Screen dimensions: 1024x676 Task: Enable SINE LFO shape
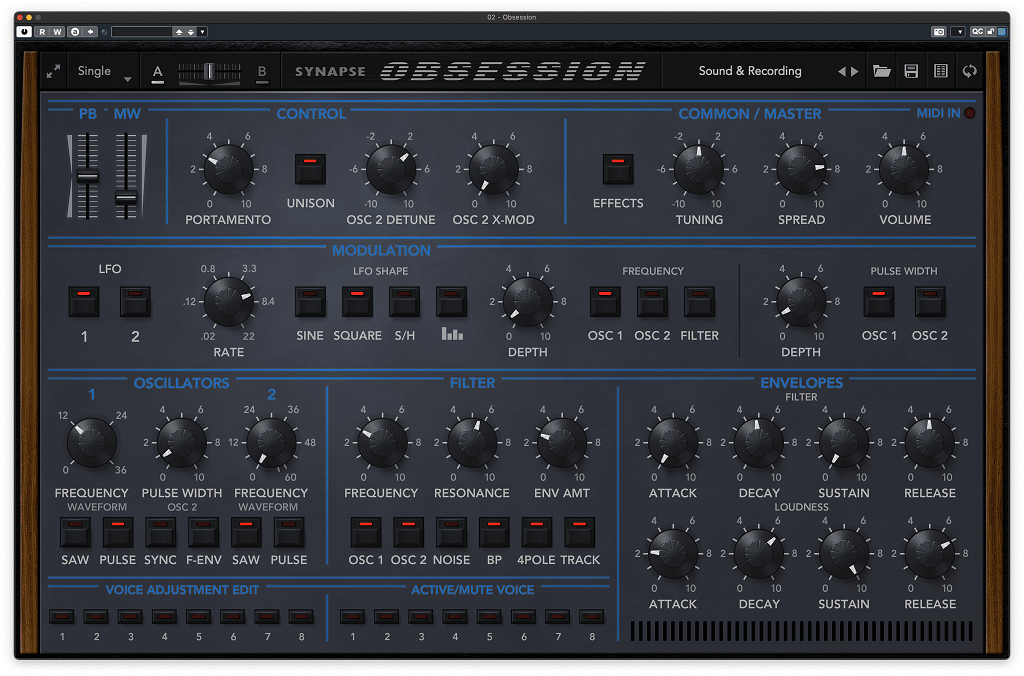click(310, 302)
